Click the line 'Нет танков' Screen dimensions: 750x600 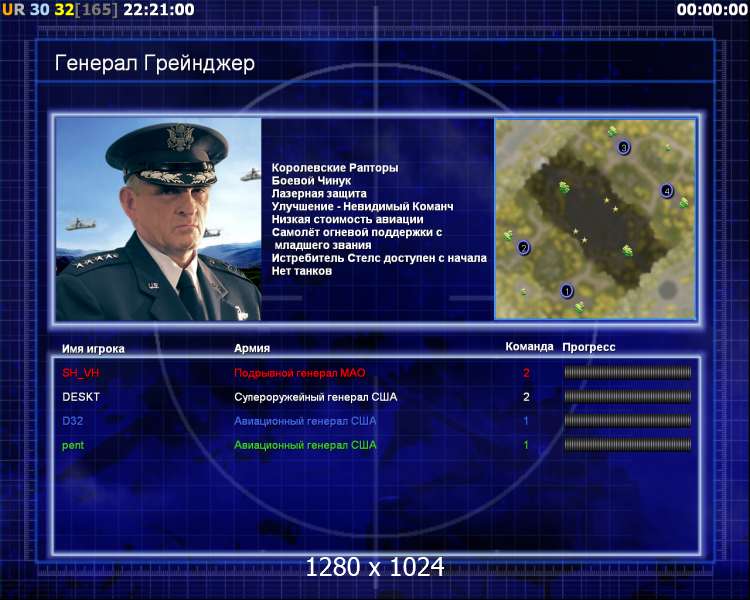(x=302, y=271)
